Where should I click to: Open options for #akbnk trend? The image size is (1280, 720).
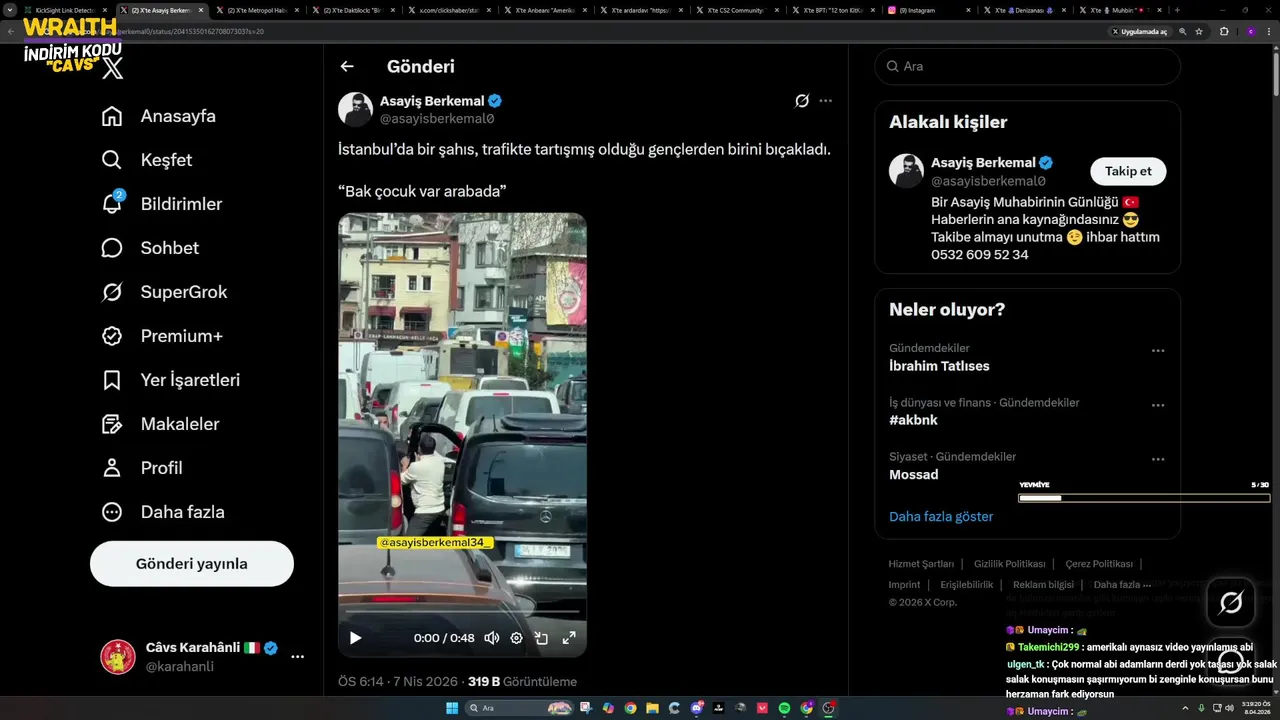click(x=1158, y=405)
